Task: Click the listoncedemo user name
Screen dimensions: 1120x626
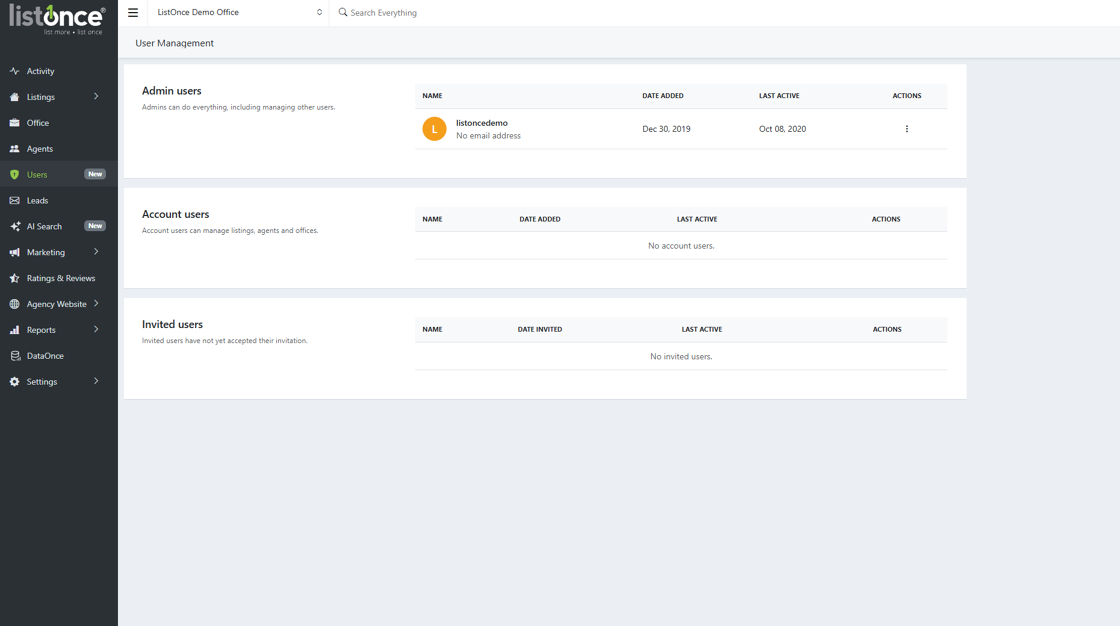Action: coord(482,123)
